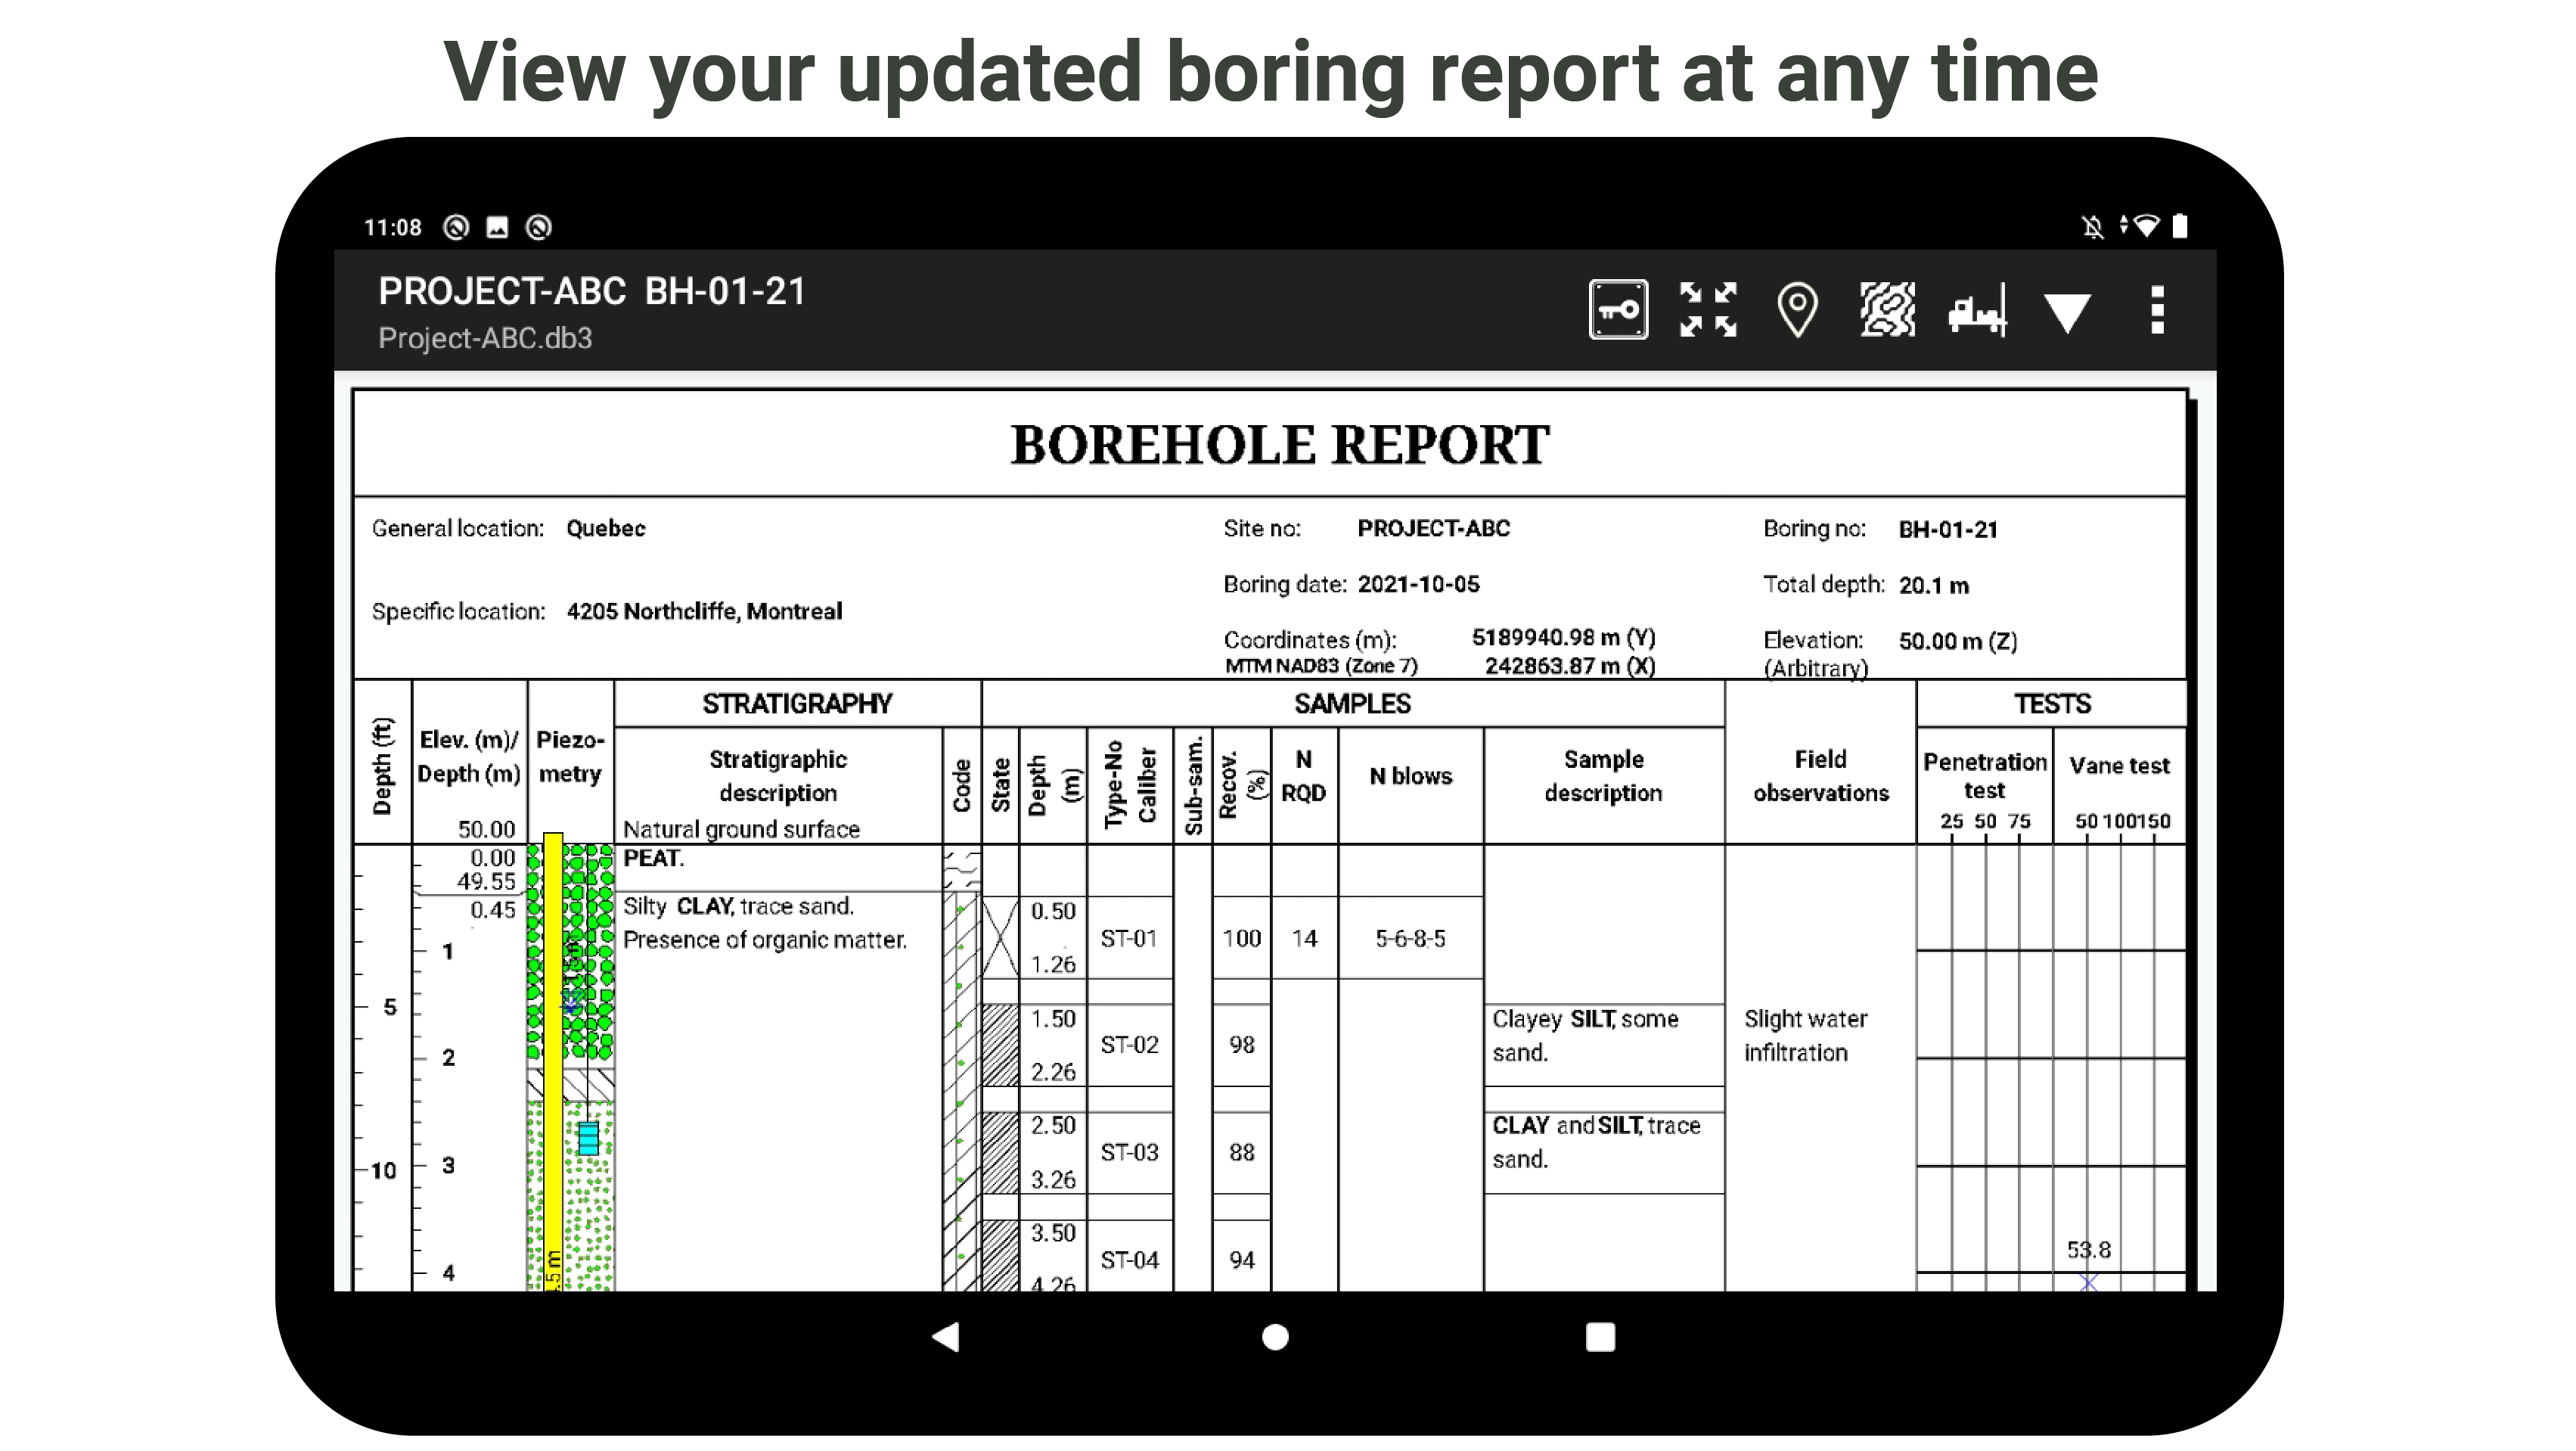
Task: Tap the Natural ground surface label
Action: pos(741,829)
